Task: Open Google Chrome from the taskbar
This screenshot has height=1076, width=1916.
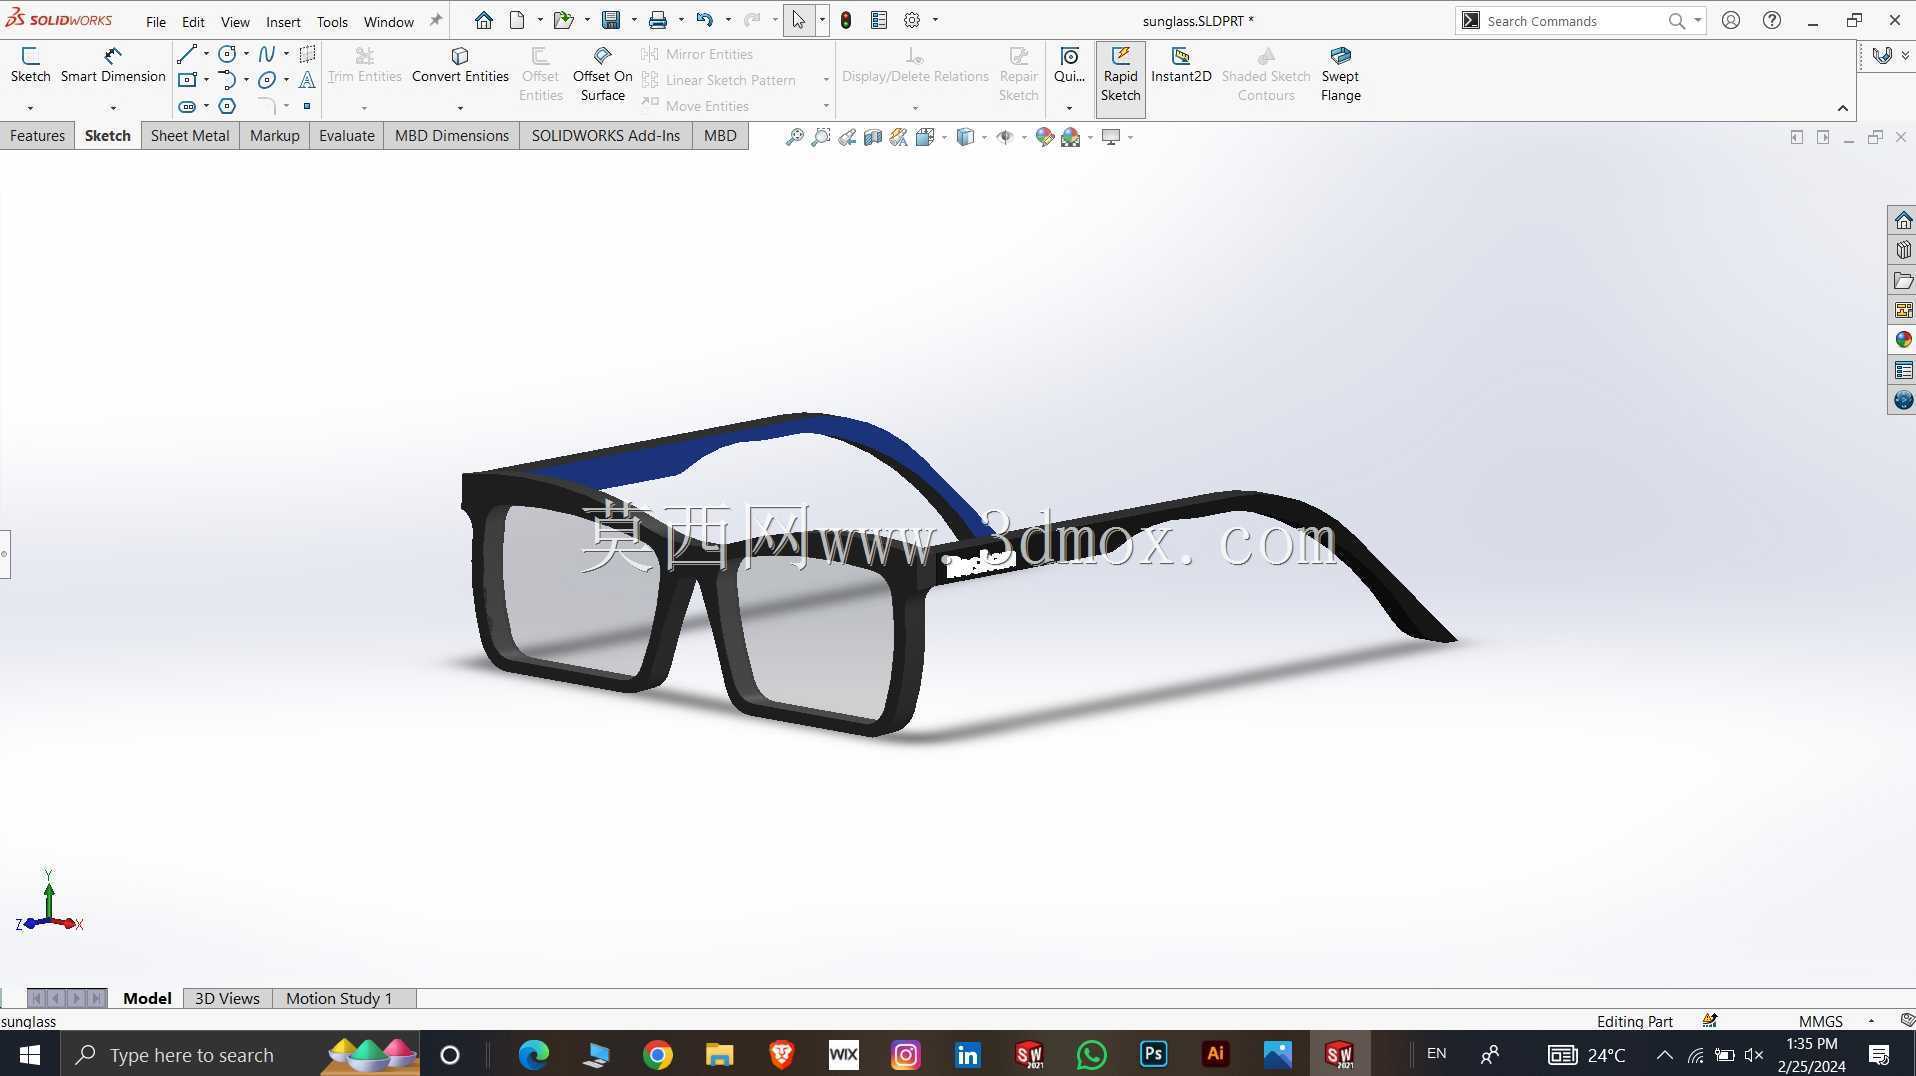Action: point(657,1055)
